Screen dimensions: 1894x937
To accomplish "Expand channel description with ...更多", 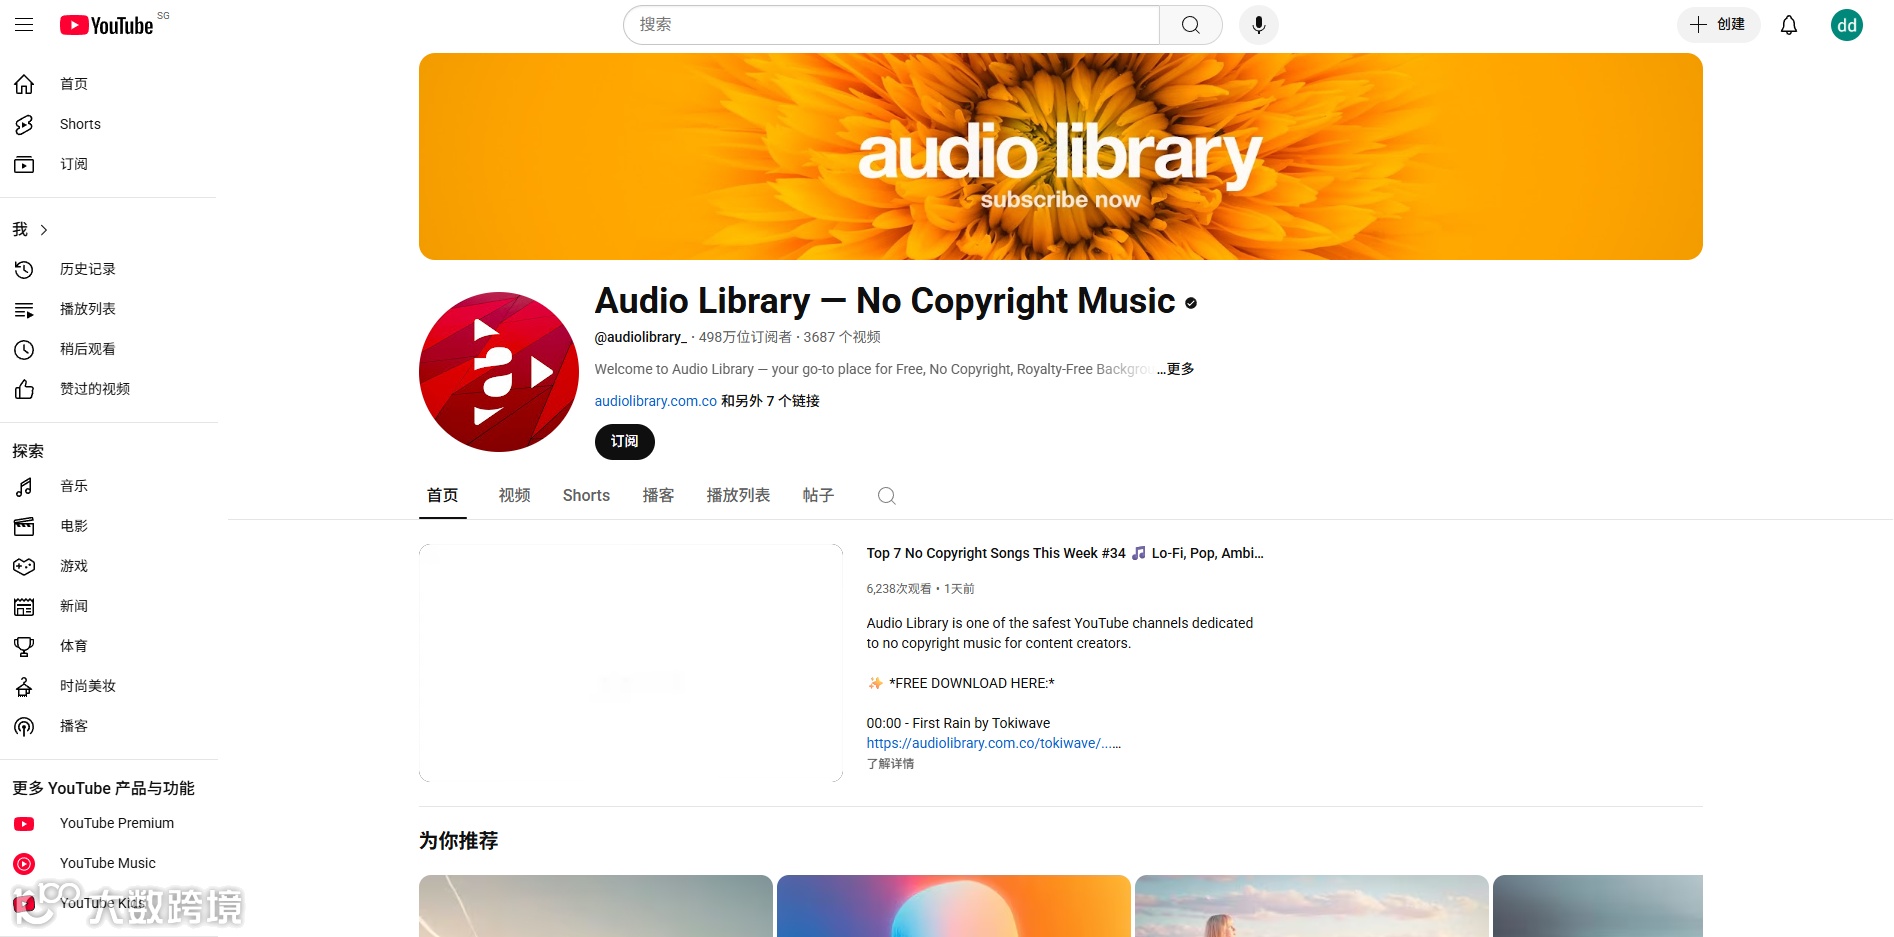I will [1175, 369].
